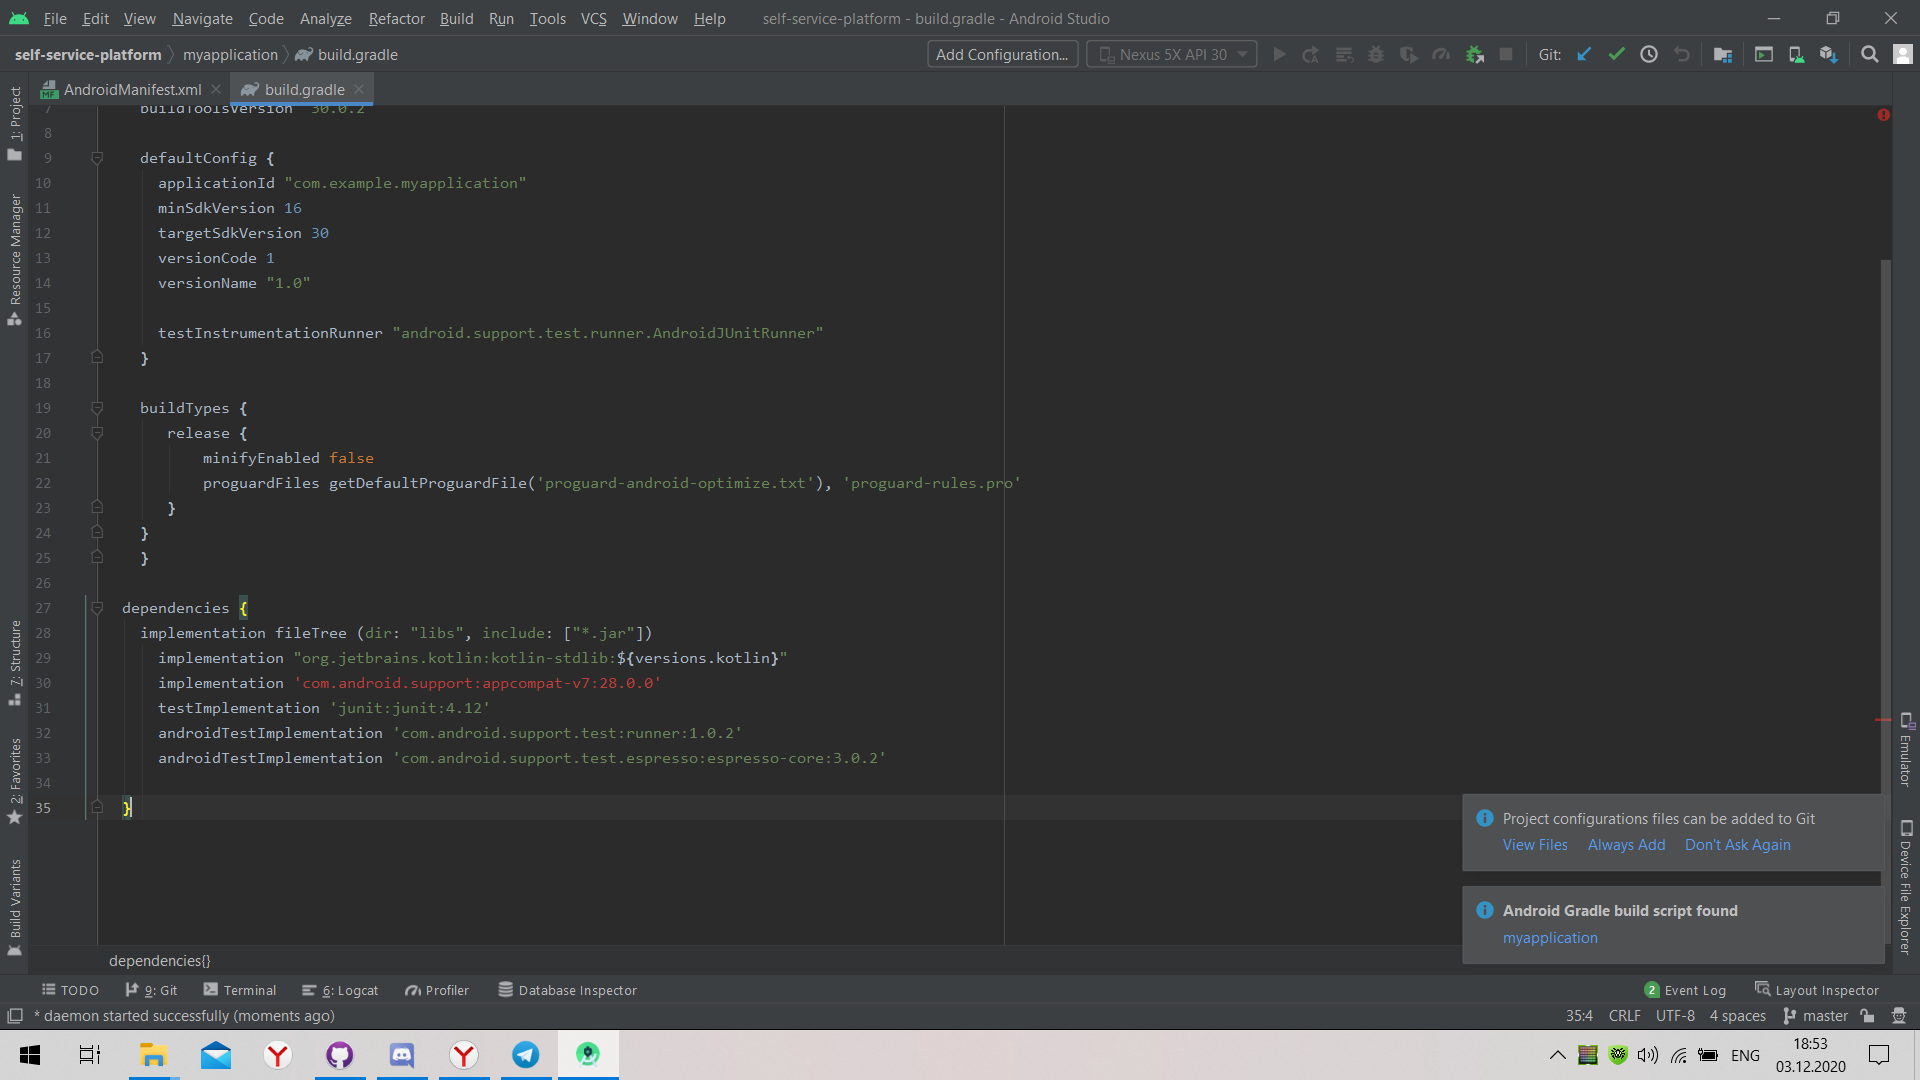Toggle the Terminal tool window
Screen dimensions: 1920x1080
[240, 990]
